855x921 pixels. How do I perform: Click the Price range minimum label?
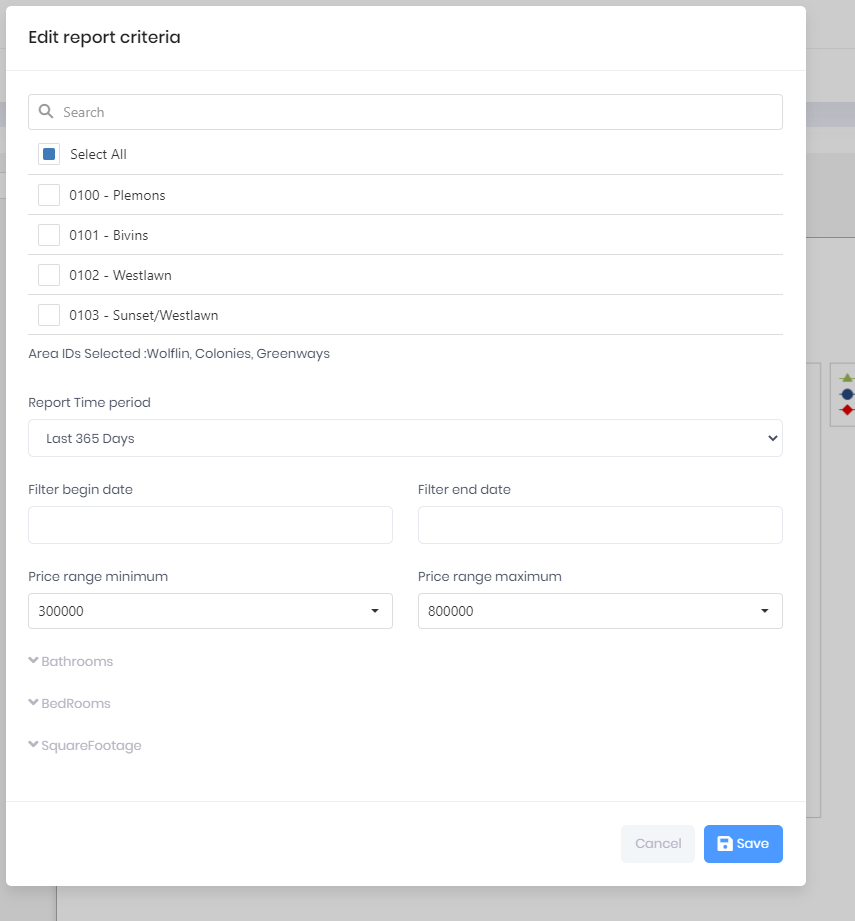[98, 577]
